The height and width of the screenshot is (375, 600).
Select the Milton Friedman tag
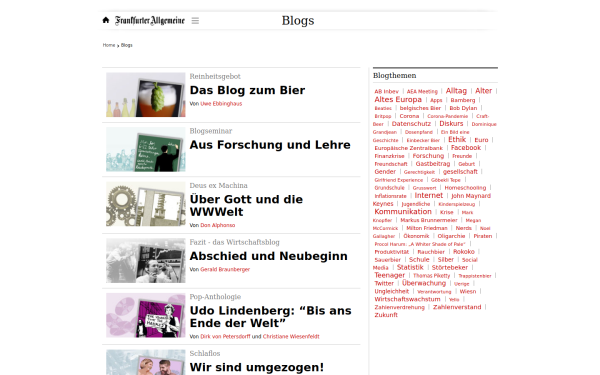(427, 228)
